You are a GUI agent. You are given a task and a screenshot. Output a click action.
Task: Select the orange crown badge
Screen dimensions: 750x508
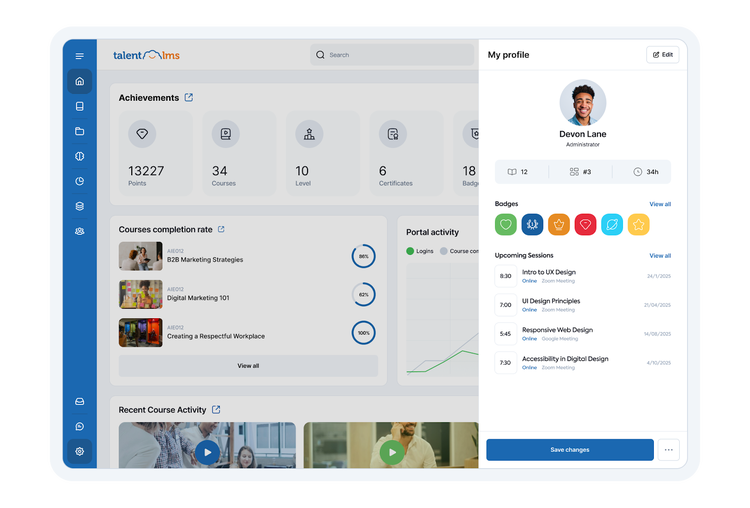click(x=559, y=224)
